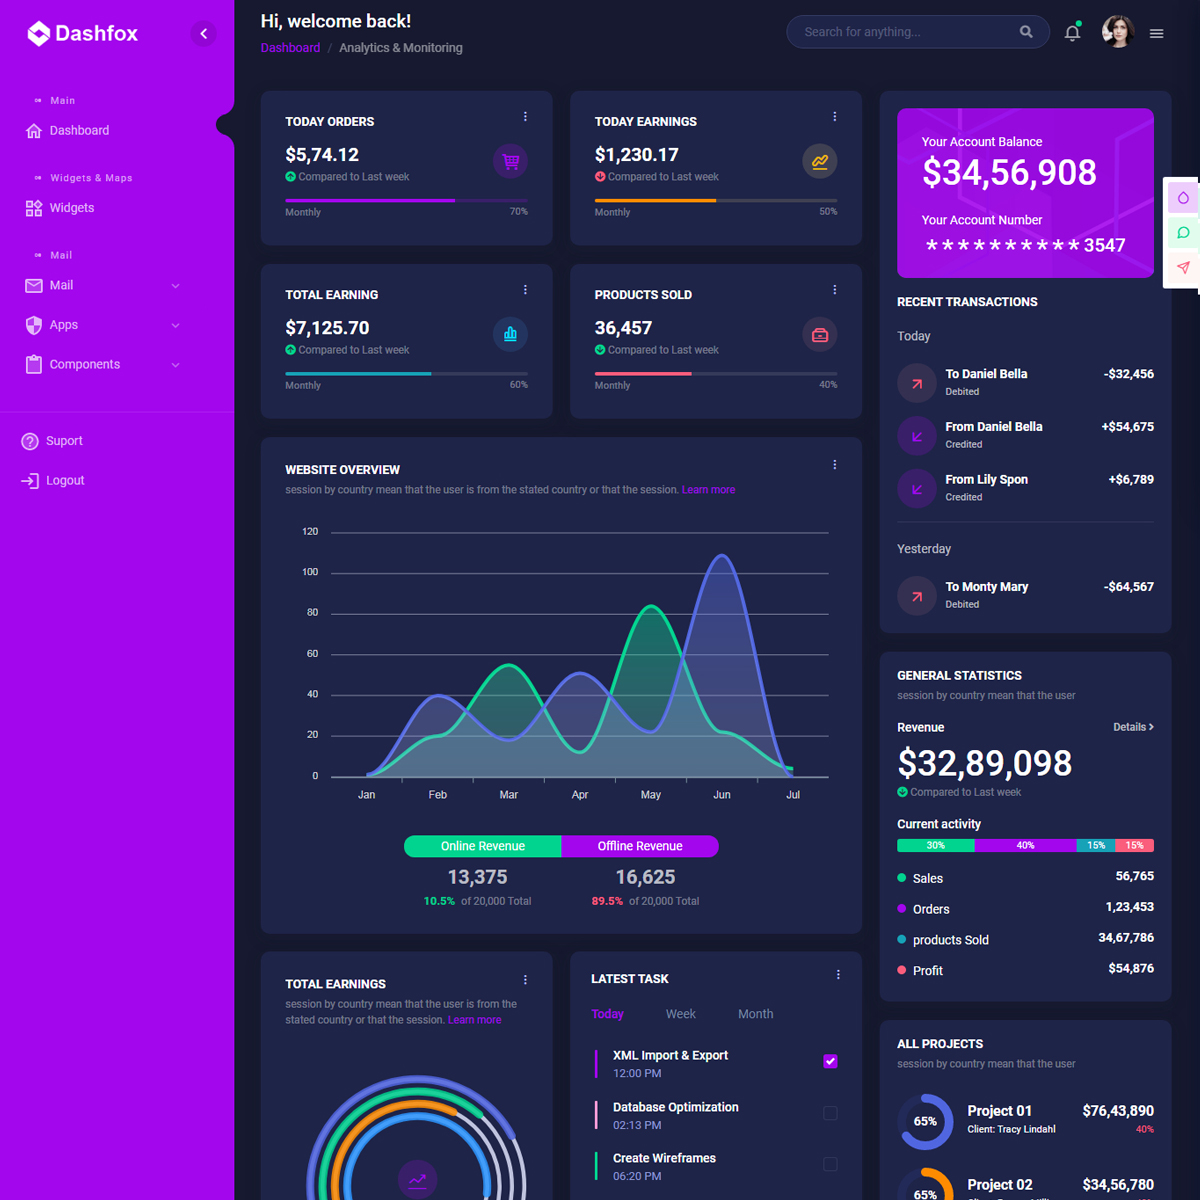Click Logout in sidebar
The height and width of the screenshot is (1200, 1200).
[53, 481]
